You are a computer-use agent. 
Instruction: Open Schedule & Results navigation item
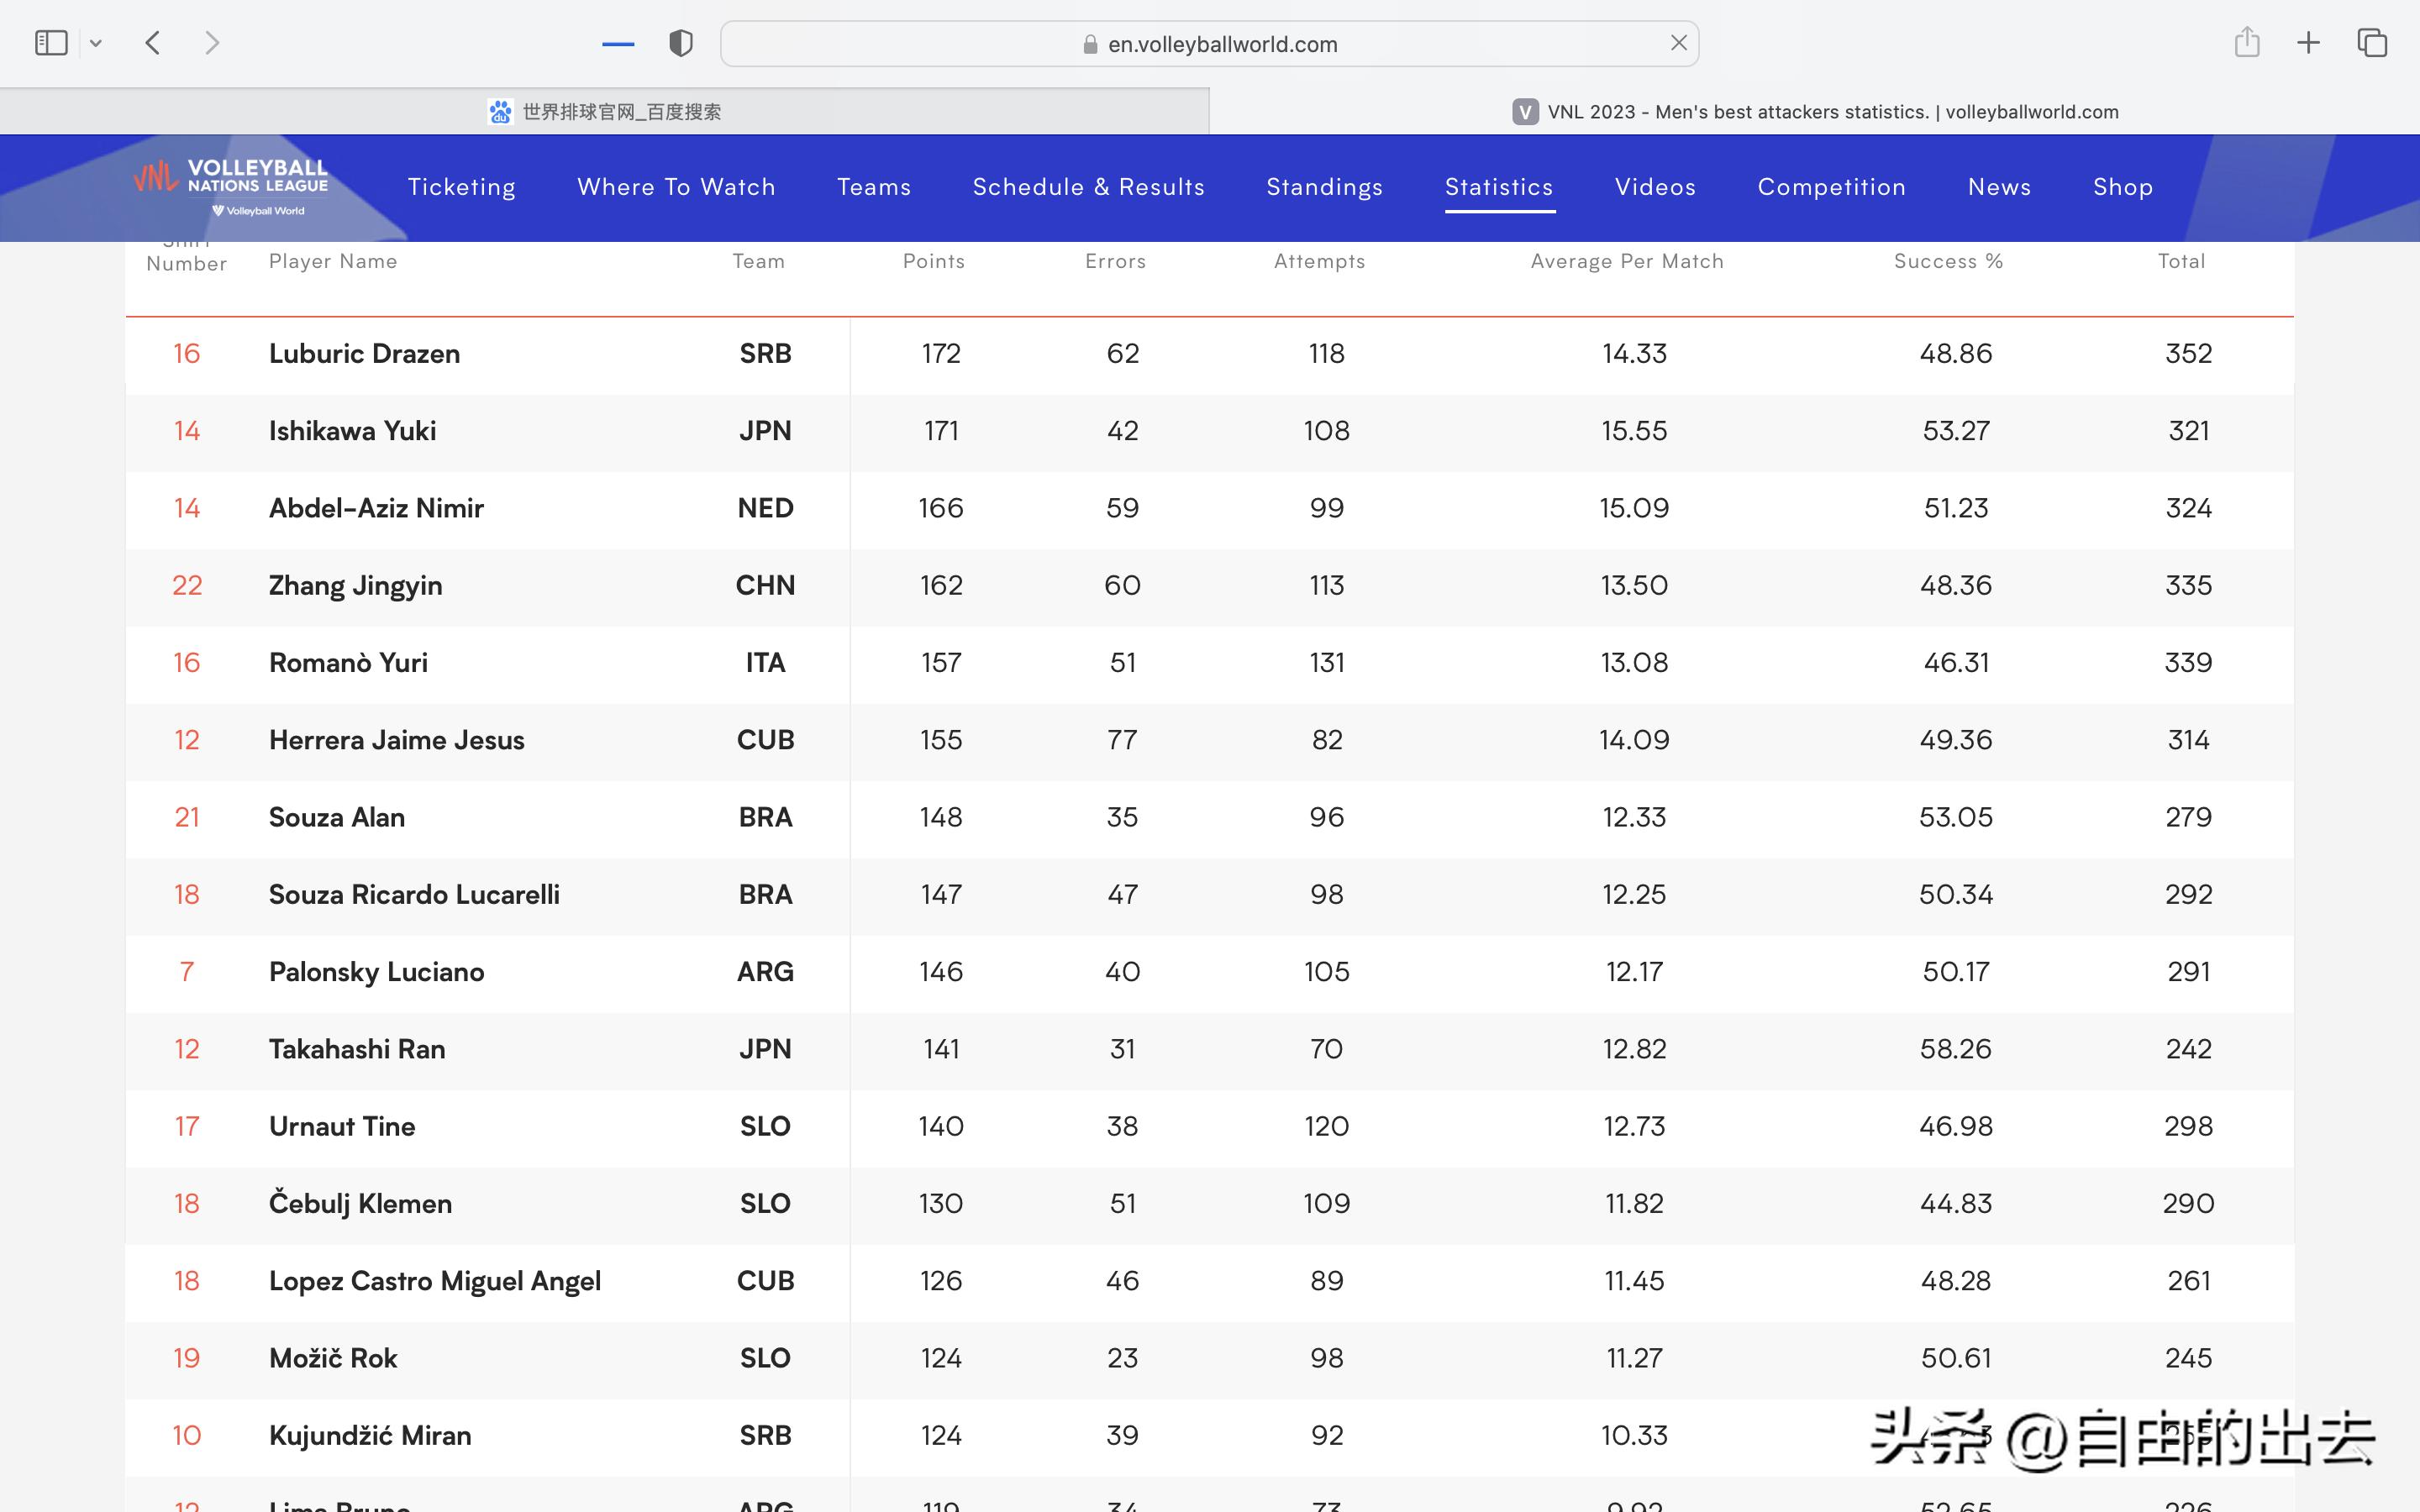[1088, 187]
